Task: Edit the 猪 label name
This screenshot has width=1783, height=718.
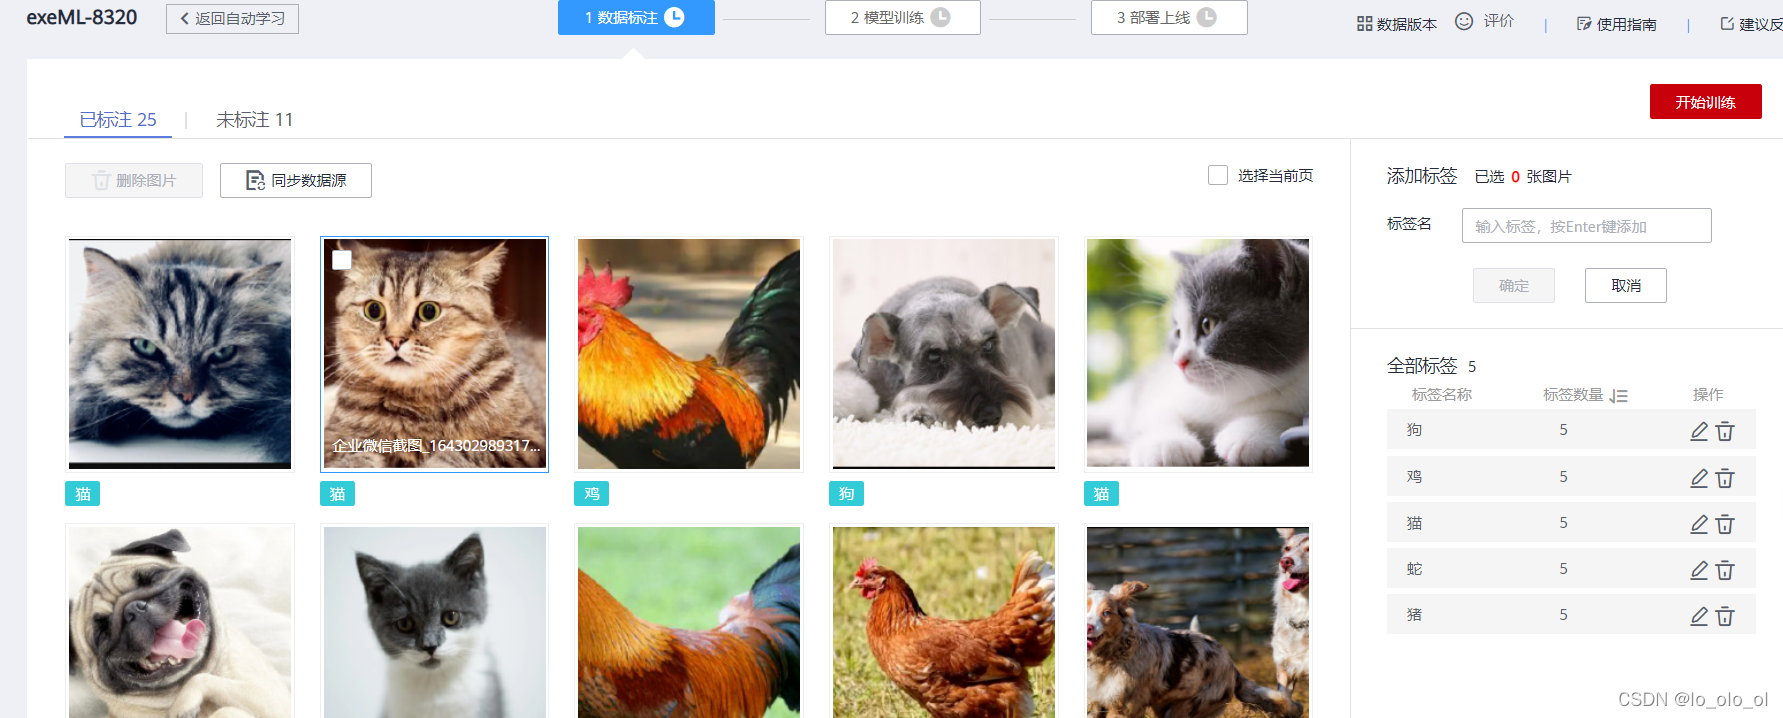Action: (1699, 616)
